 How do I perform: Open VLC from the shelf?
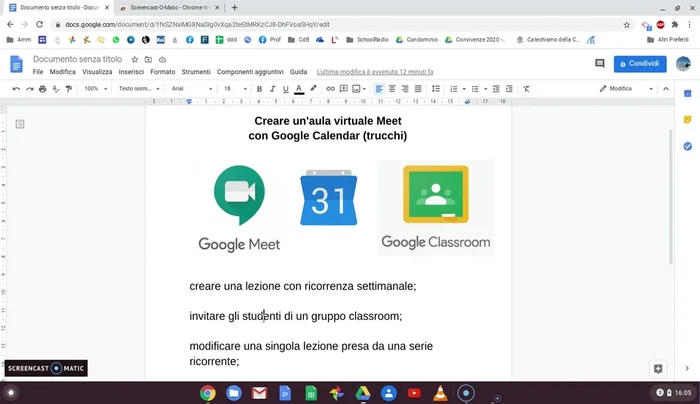coord(440,393)
